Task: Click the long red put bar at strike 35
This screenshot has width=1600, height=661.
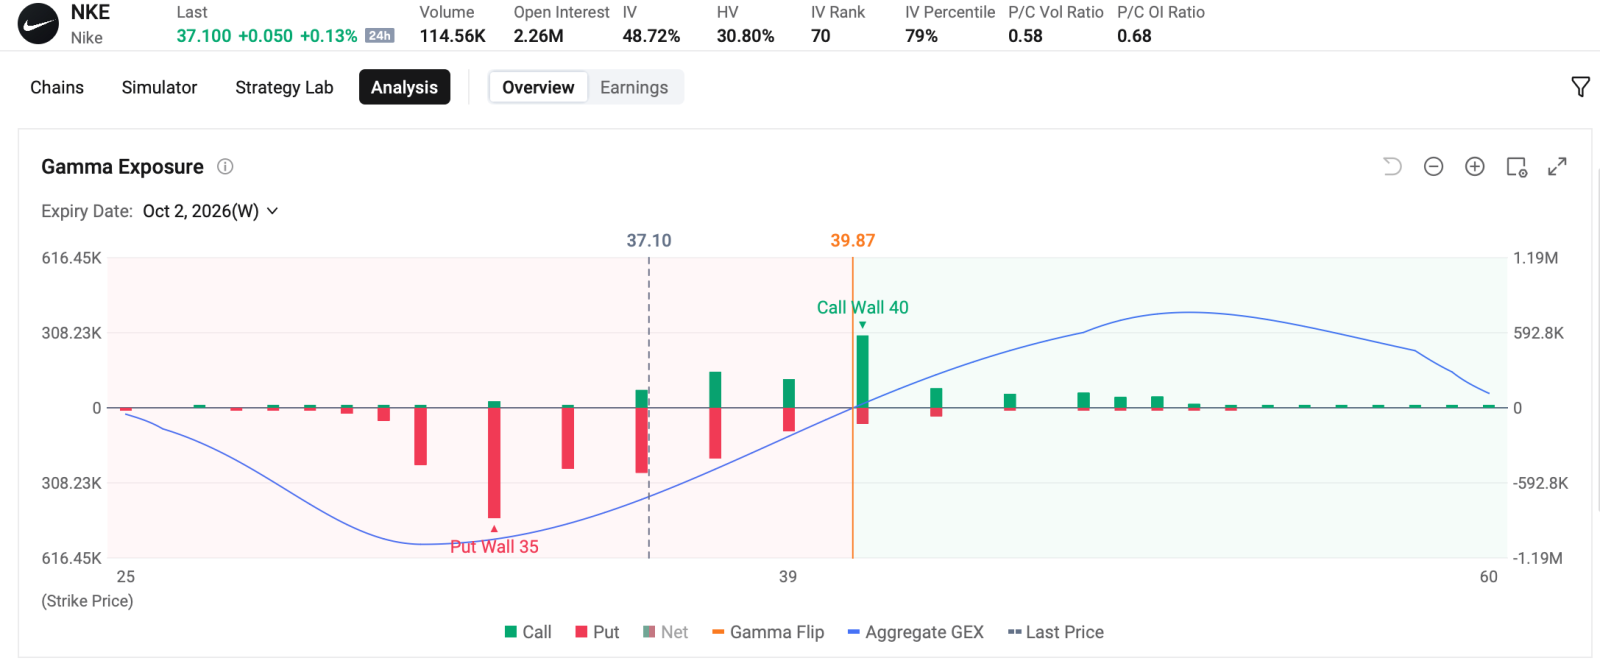Action: [494, 462]
